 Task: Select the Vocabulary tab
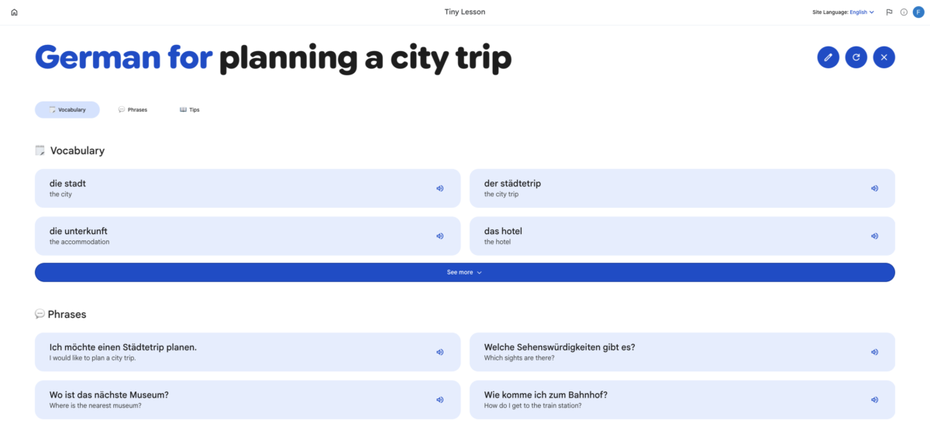(67, 110)
